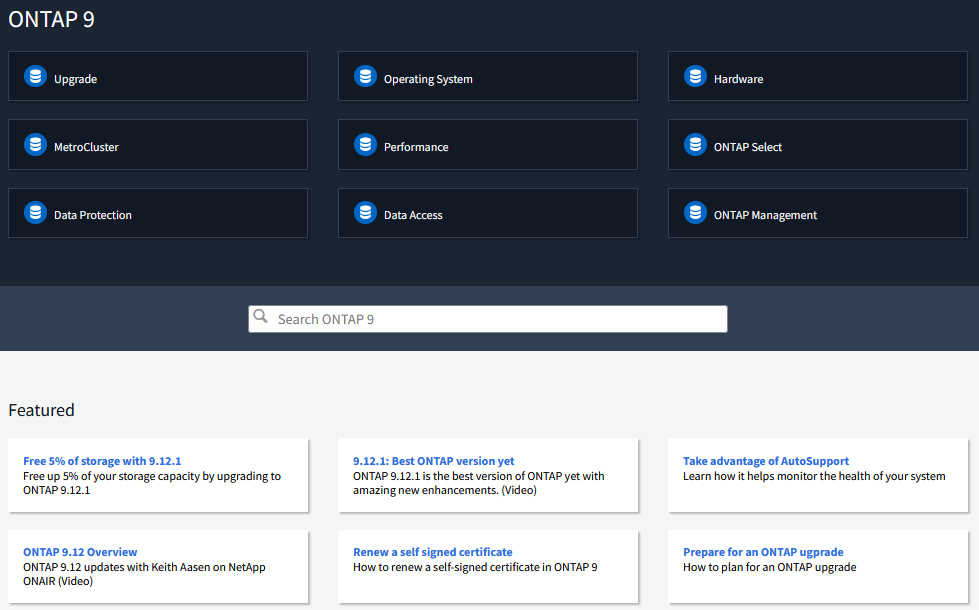Screen dimensions: 979x610
Task: Click the database icon next to Operating System
Action: 366,77
